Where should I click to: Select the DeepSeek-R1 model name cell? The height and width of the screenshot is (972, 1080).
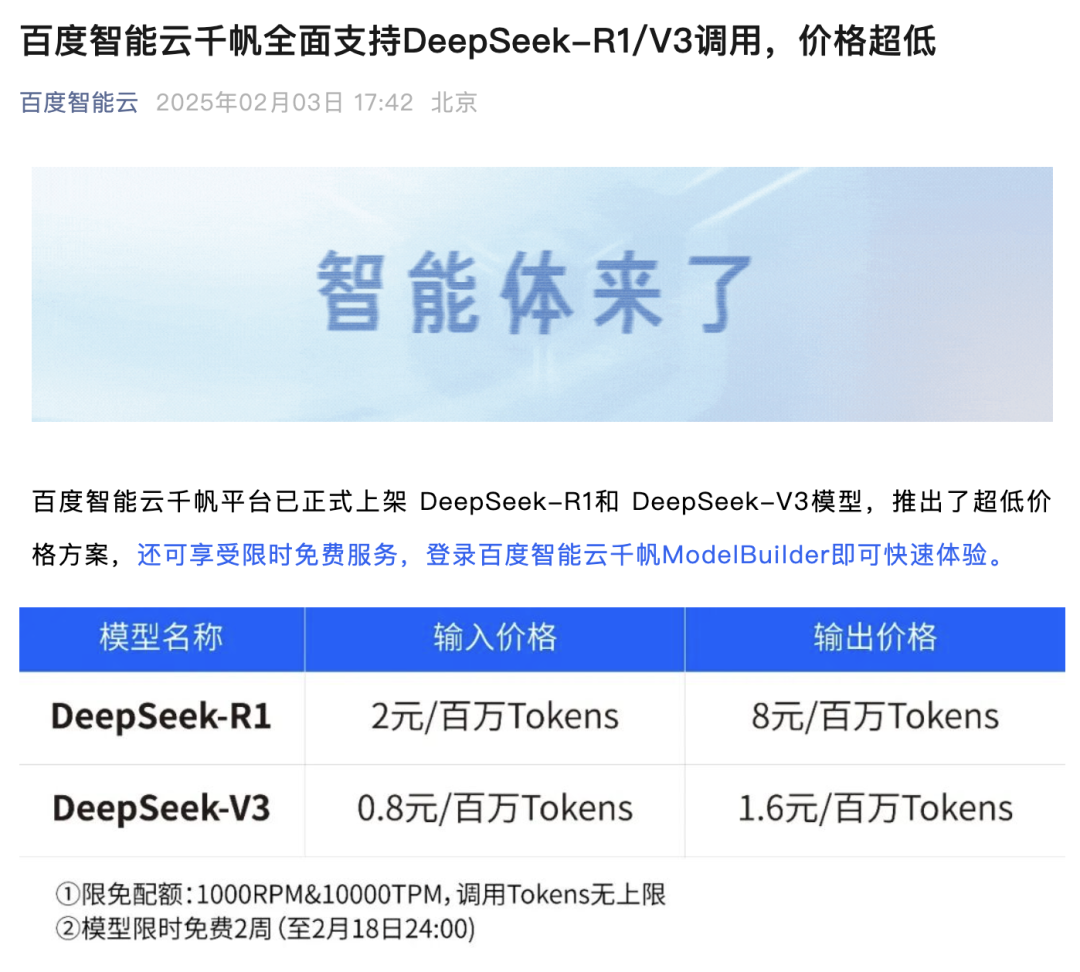pyautogui.click(x=162, y=717)
